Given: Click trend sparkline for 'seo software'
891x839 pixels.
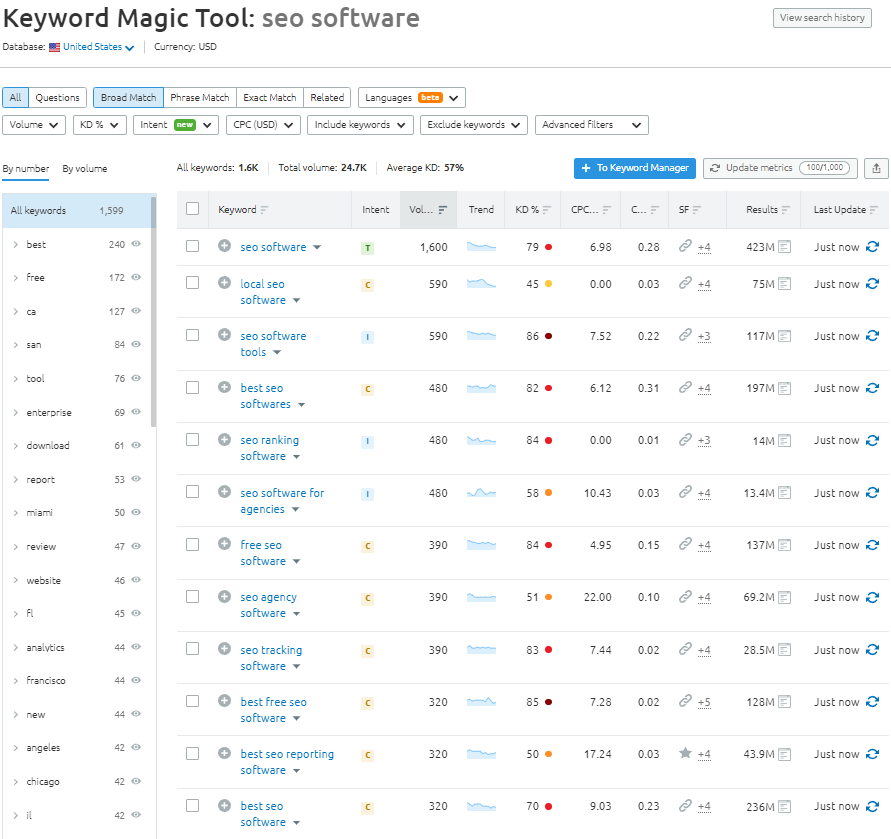Looking at the screenshot, I should point(481,247).
